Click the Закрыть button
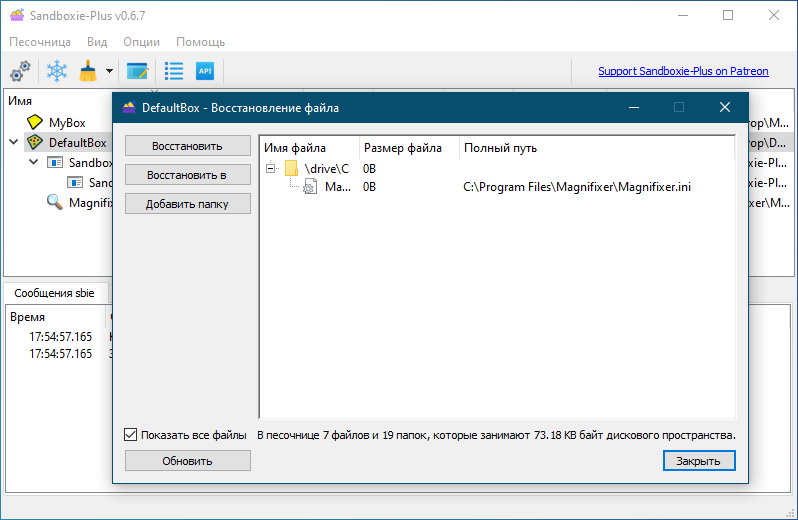 [x=699, y=461]
